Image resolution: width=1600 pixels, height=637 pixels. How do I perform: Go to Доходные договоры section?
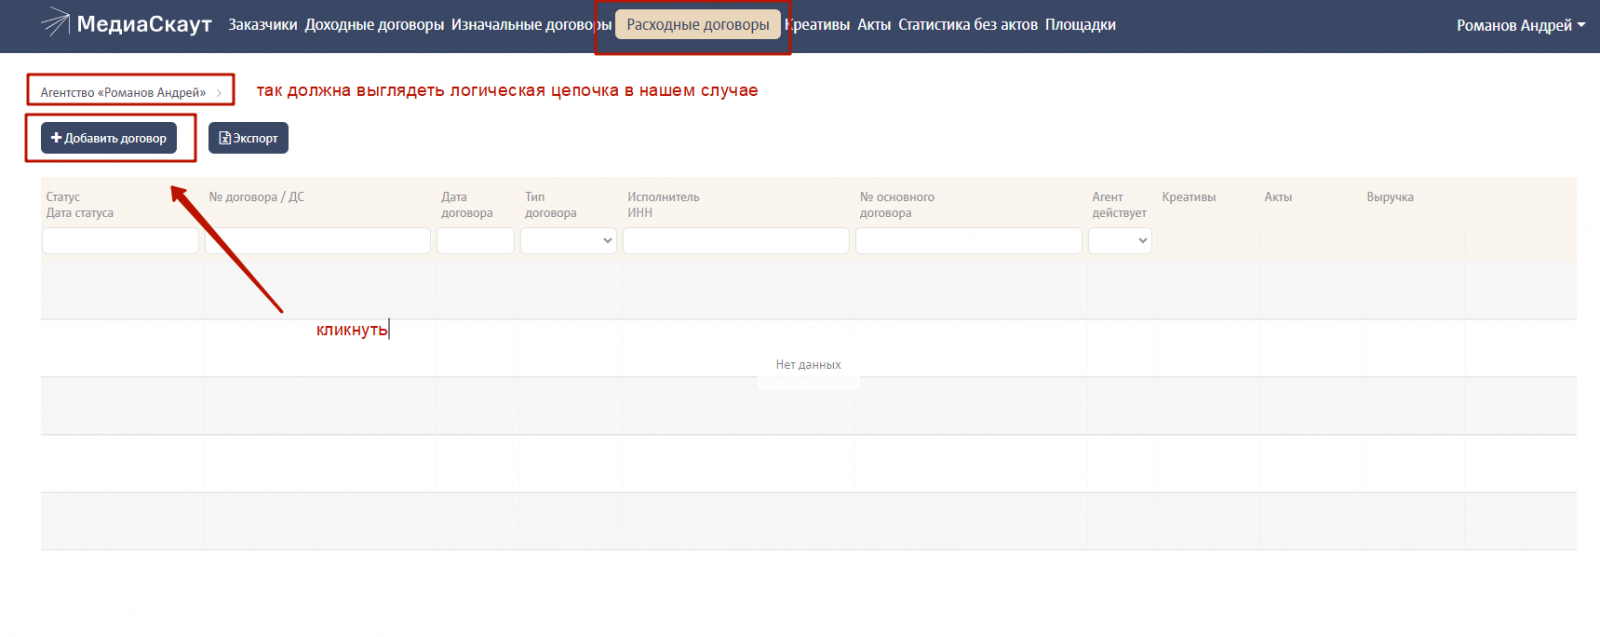[x=374, y=25]
